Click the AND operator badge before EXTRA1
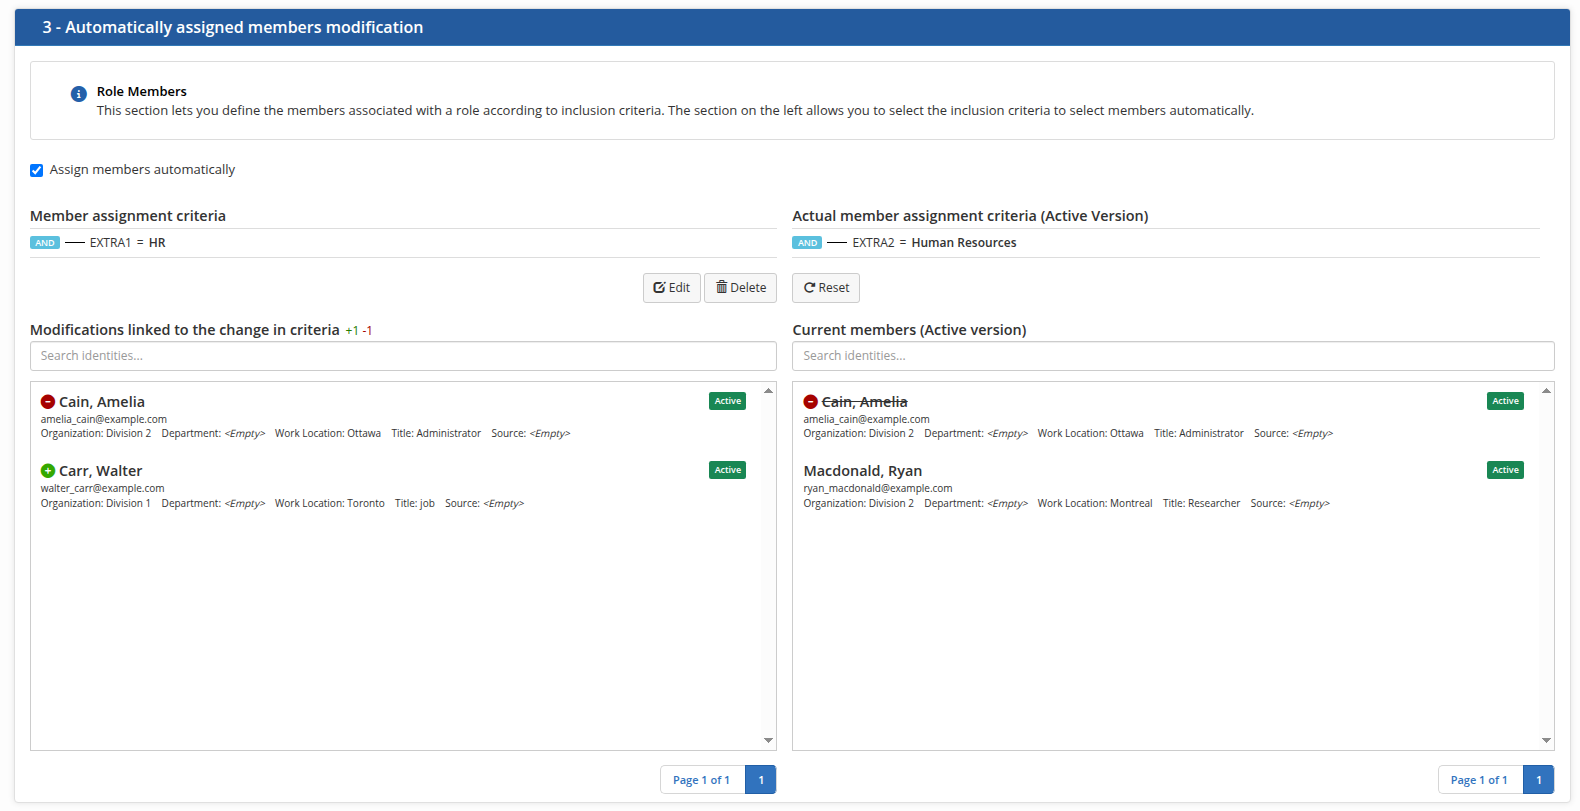 point(45,243)
